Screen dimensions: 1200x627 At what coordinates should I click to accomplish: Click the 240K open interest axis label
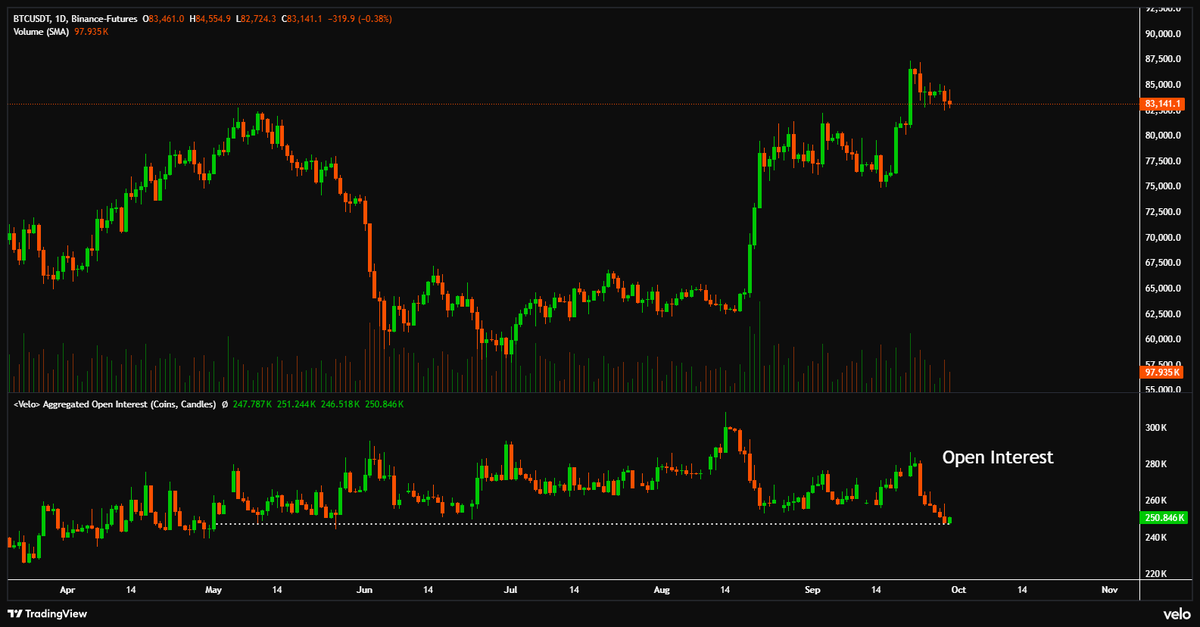point(1156,538)
